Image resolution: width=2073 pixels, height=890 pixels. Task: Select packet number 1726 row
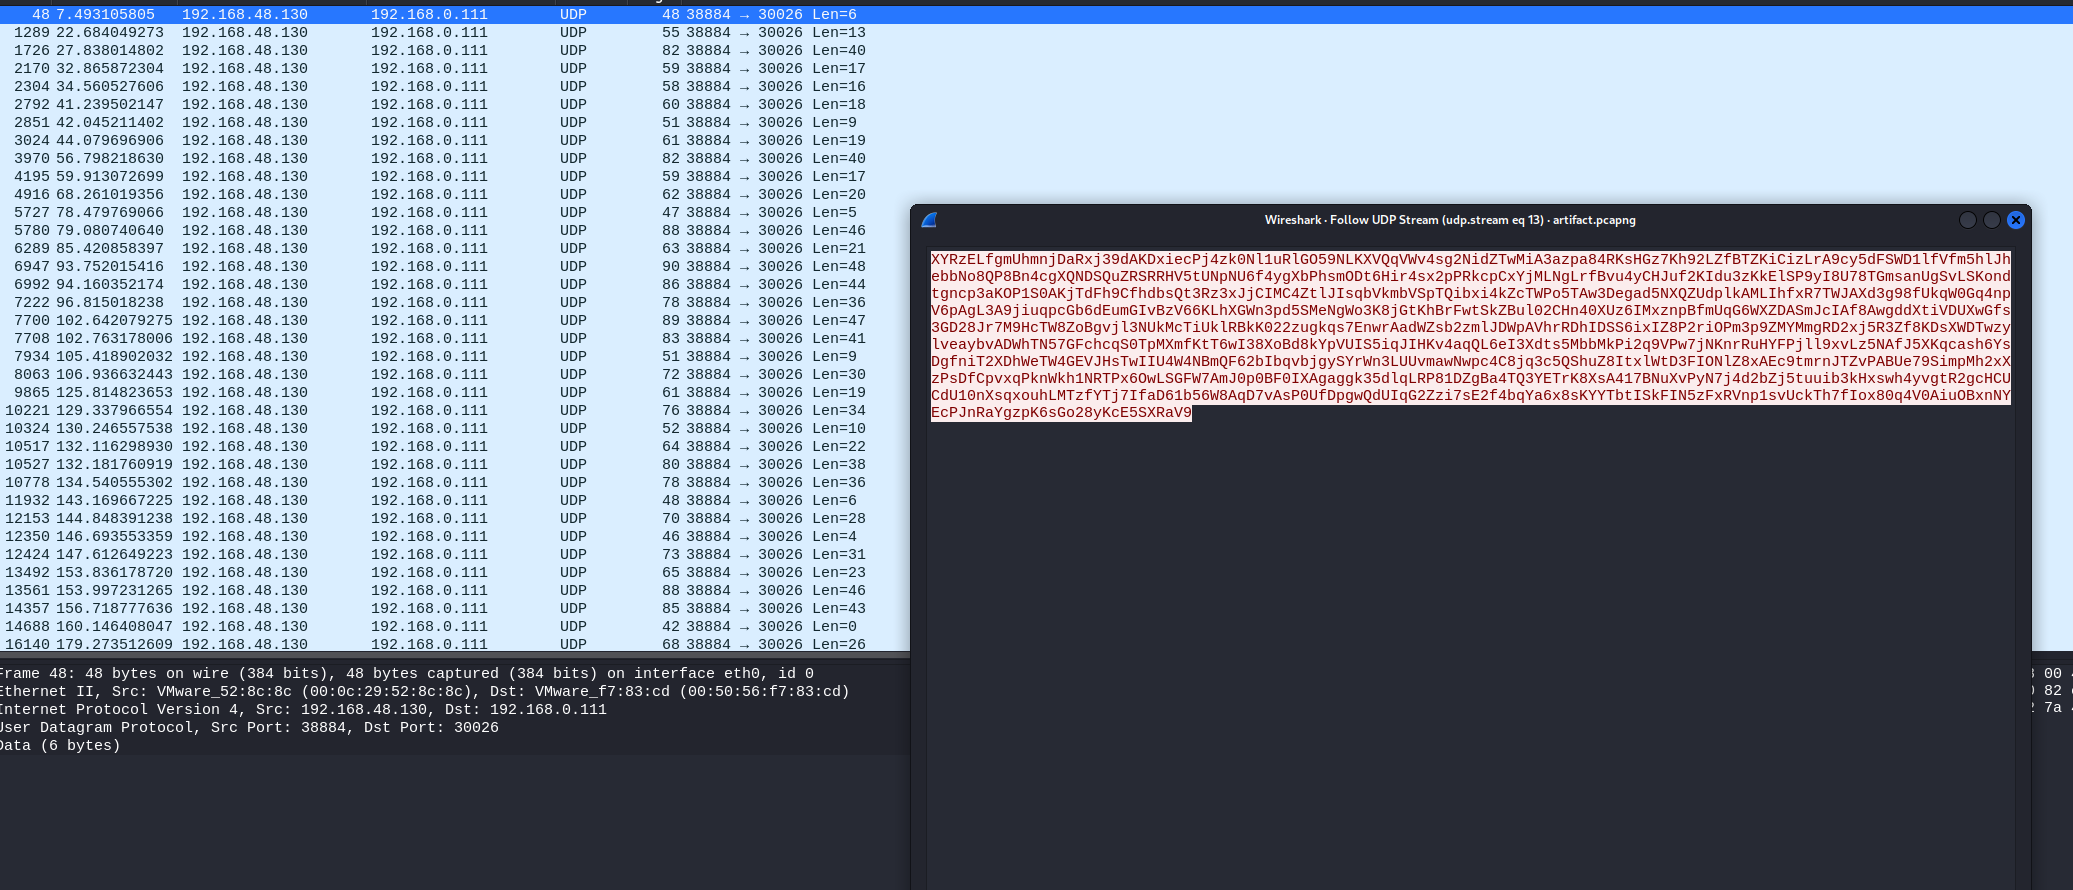click(1036, 51)
